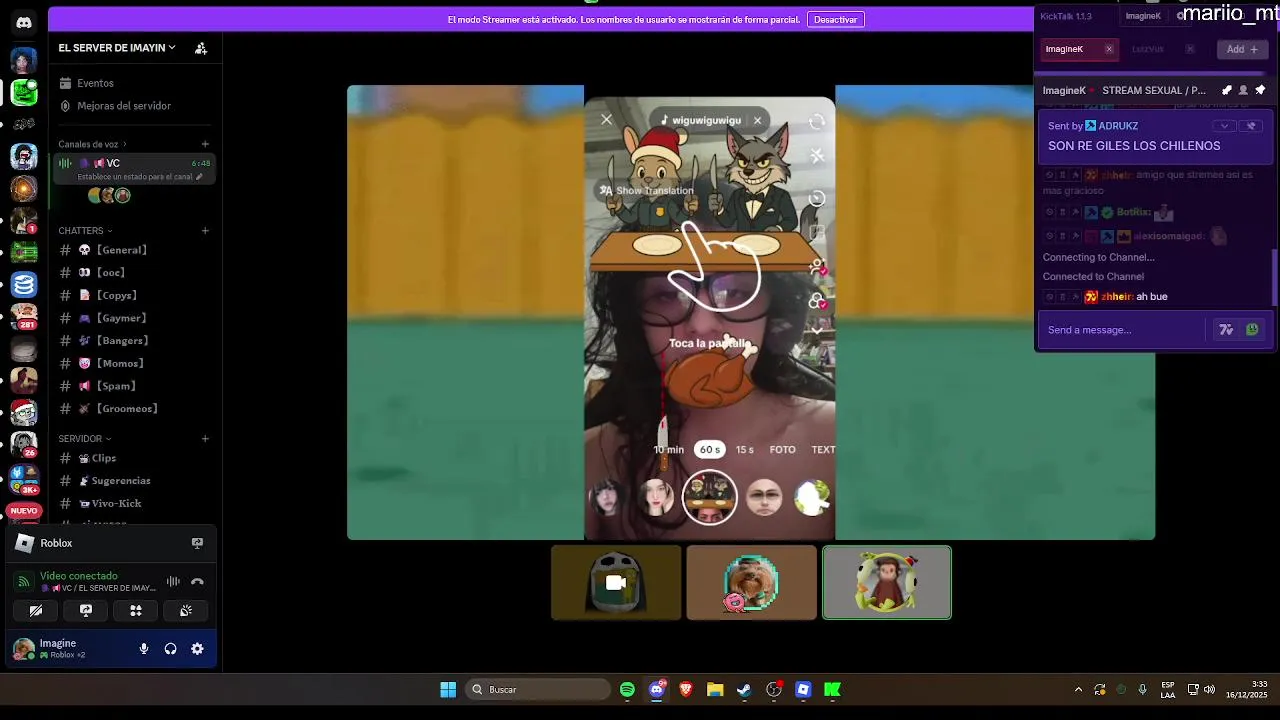Disconnect from voice call
1280x720 pixels.
(197, 581)
